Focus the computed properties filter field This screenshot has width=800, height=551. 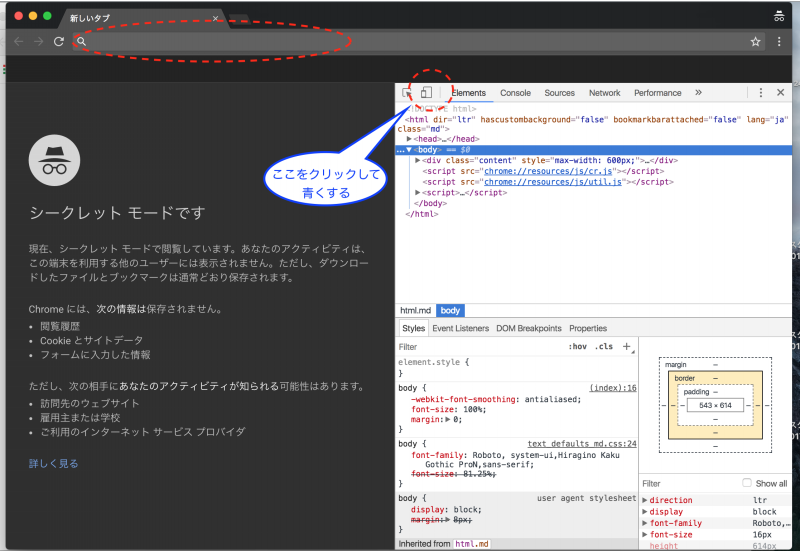pyautogui.click(x=689, y=484)
